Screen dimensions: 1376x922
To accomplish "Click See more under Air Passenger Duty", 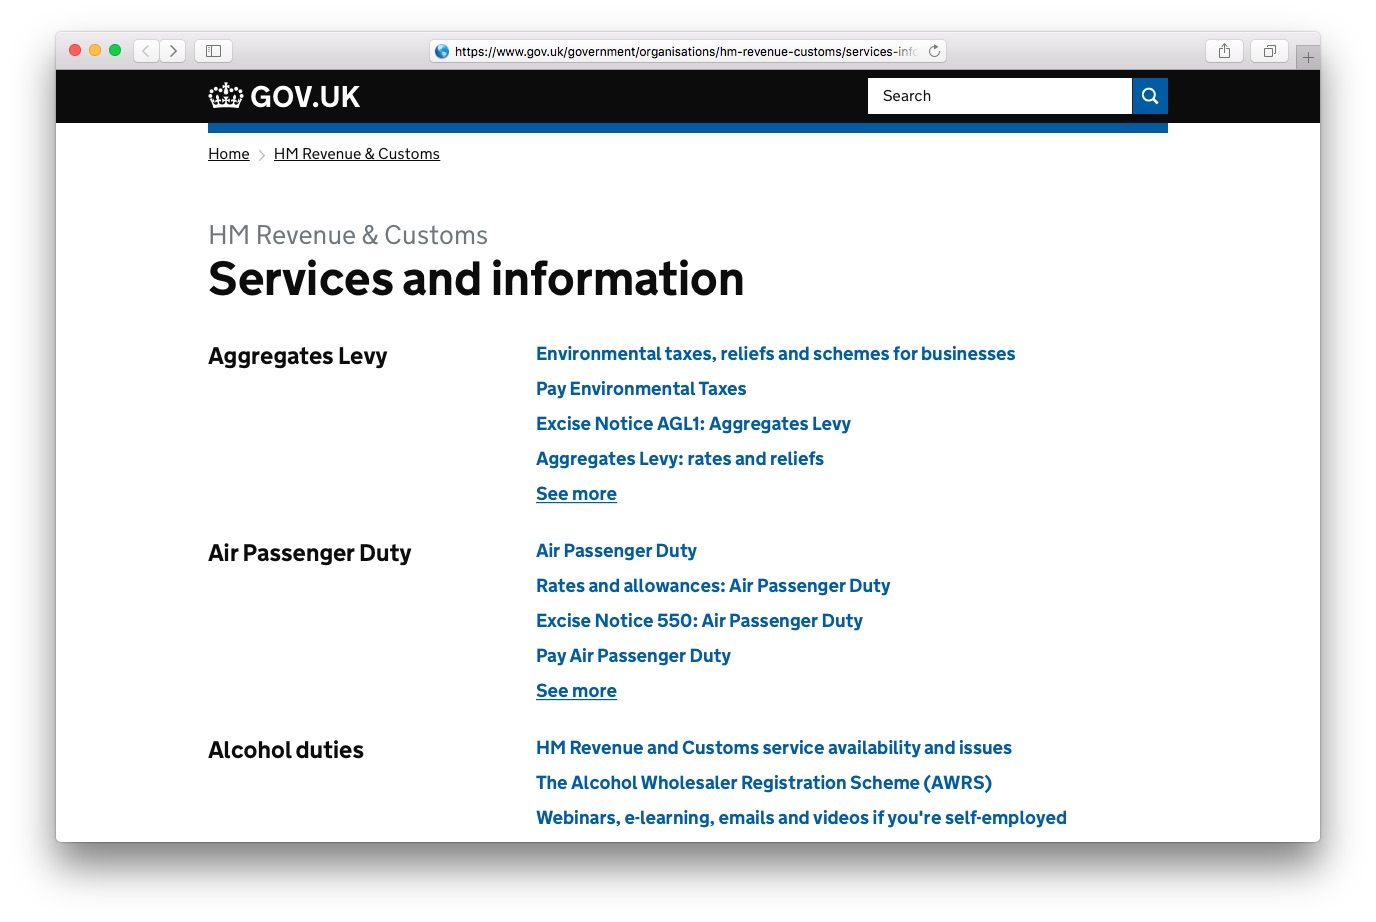I will [x=576, y=691].
